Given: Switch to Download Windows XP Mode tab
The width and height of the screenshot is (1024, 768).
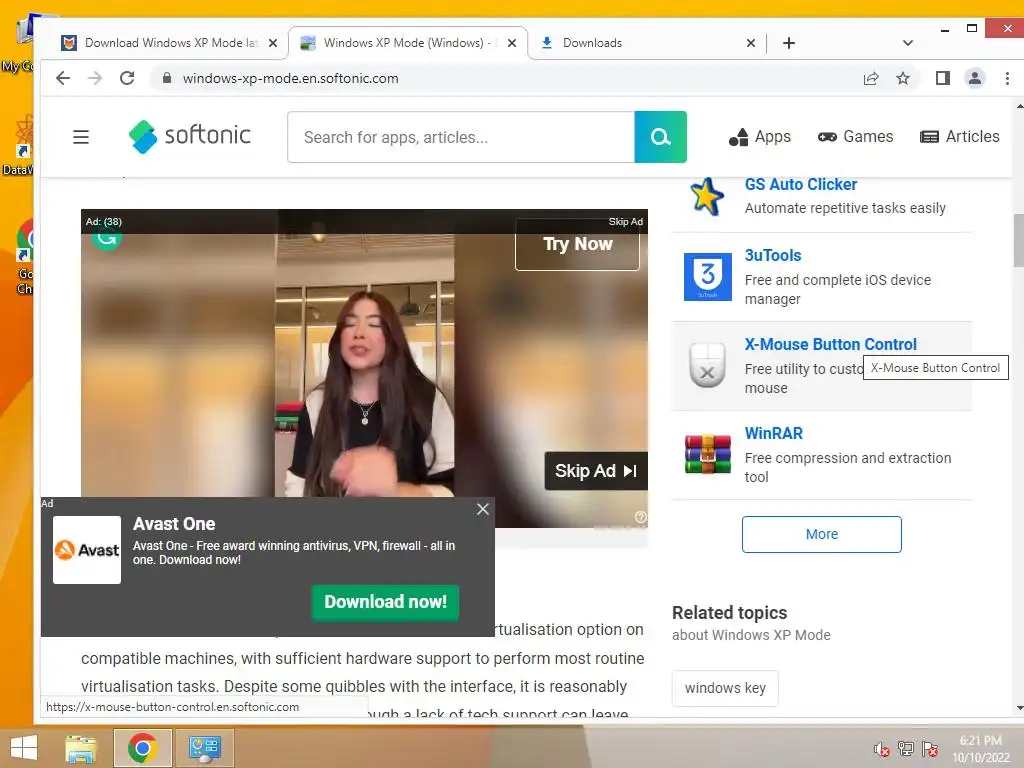Looking at the screenshot, I should [x=170, y=43].
